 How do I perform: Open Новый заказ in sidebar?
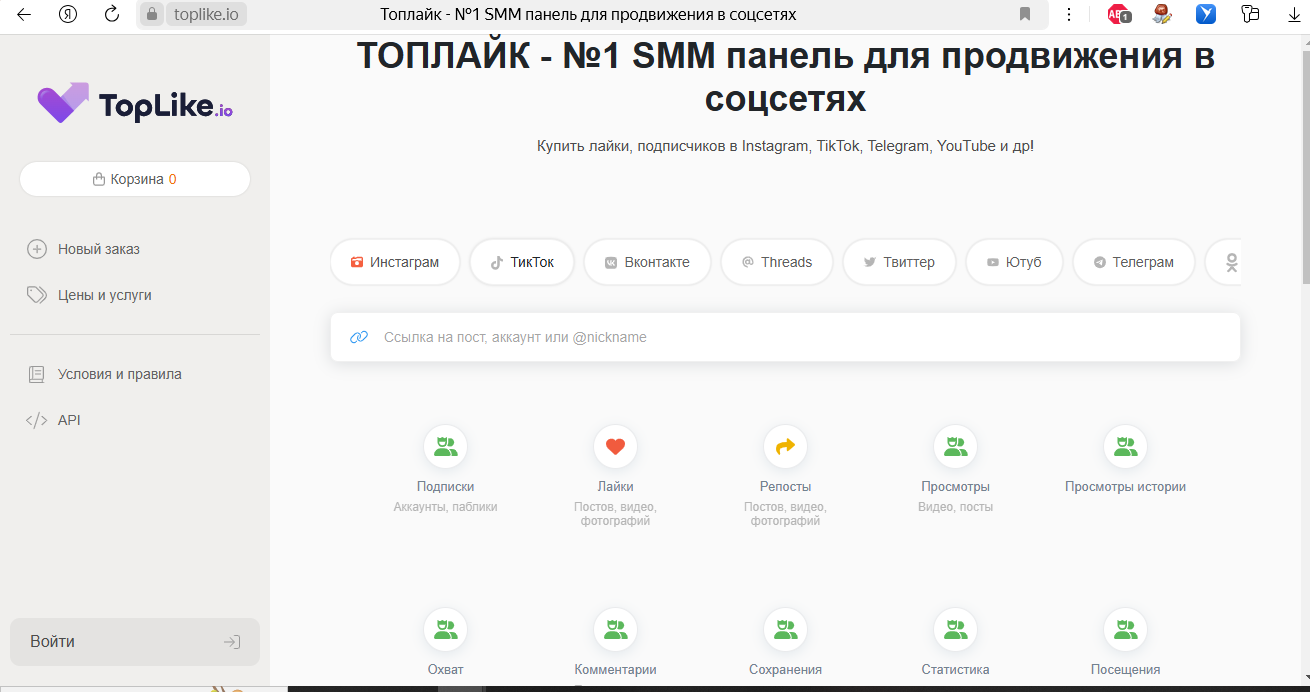[x=99, y=249]
